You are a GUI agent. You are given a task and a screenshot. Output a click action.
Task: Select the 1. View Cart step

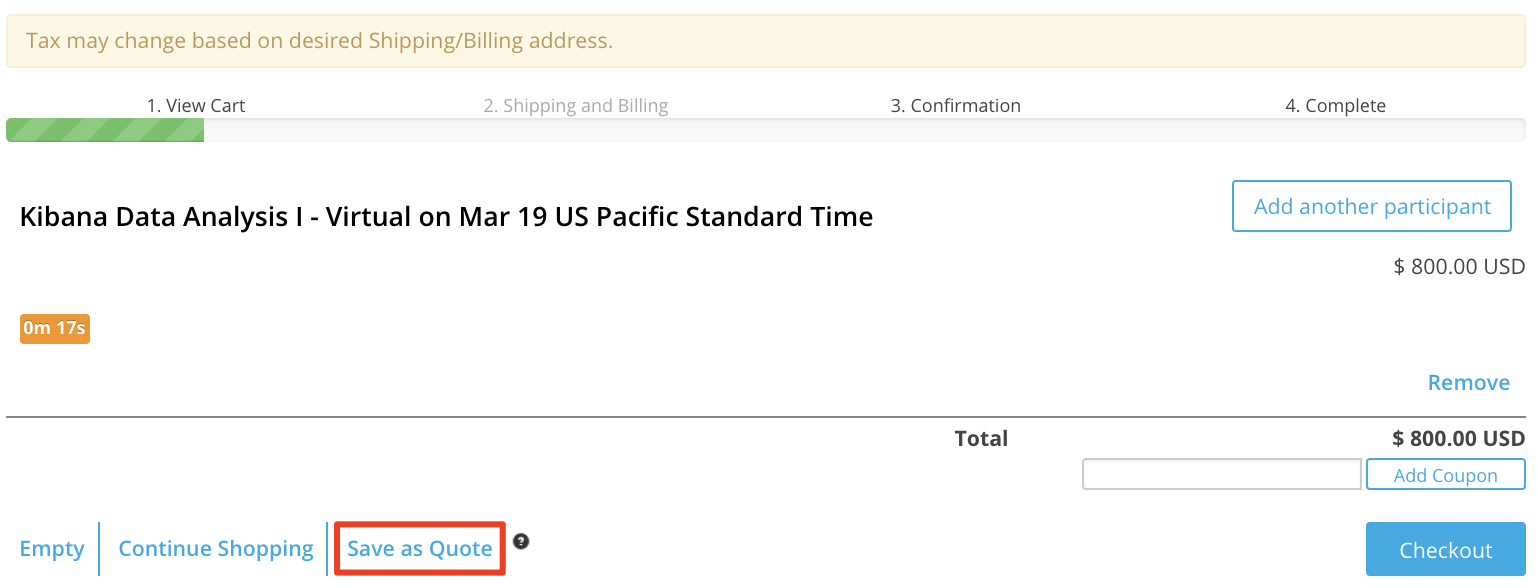tap(196, 105)
